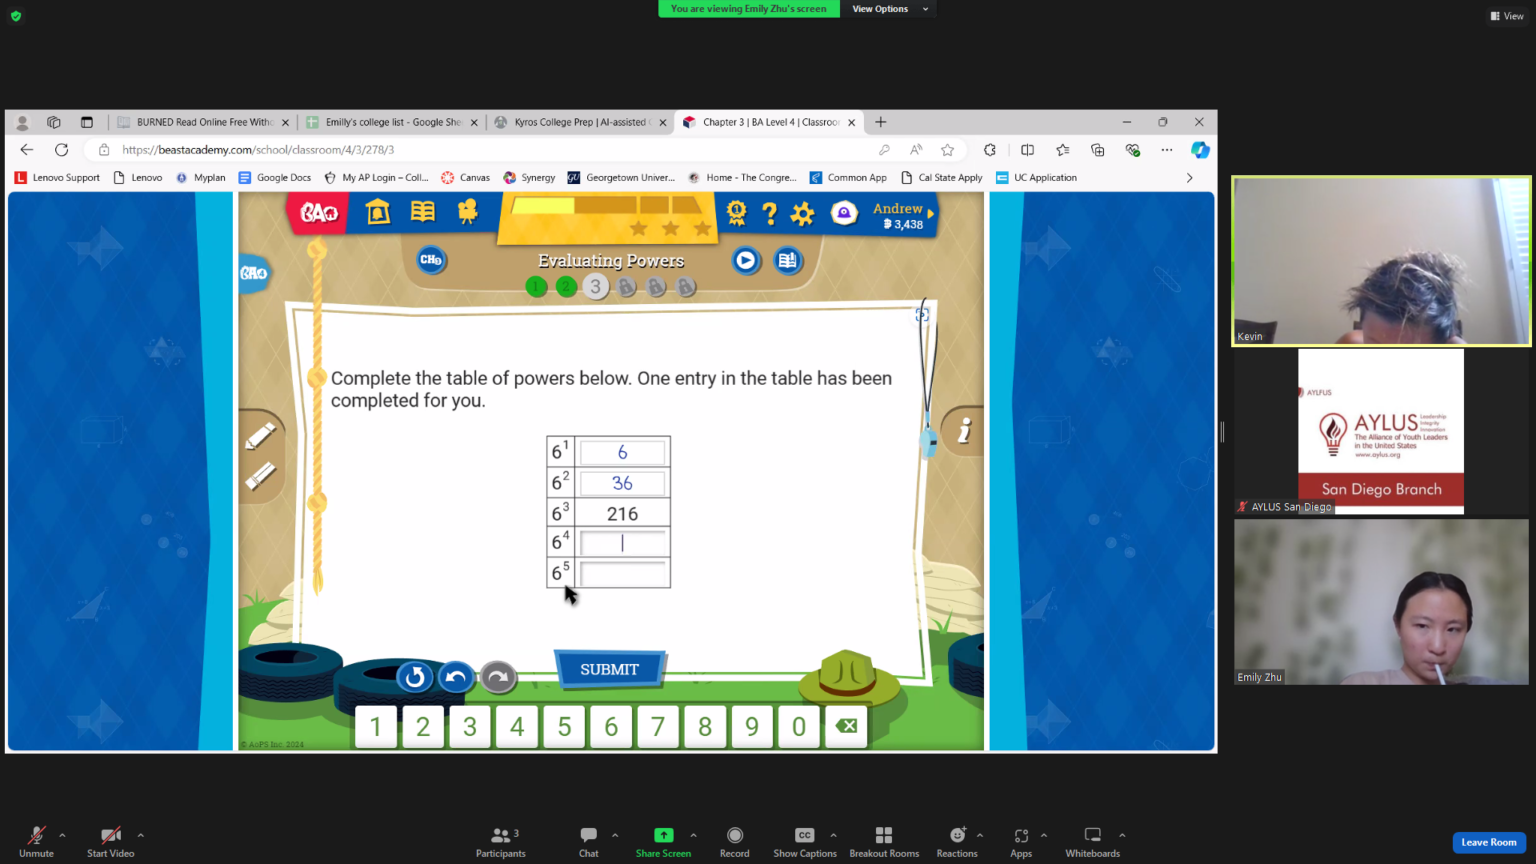Open browser extensions puzzle icon

[x=990, y=150]
